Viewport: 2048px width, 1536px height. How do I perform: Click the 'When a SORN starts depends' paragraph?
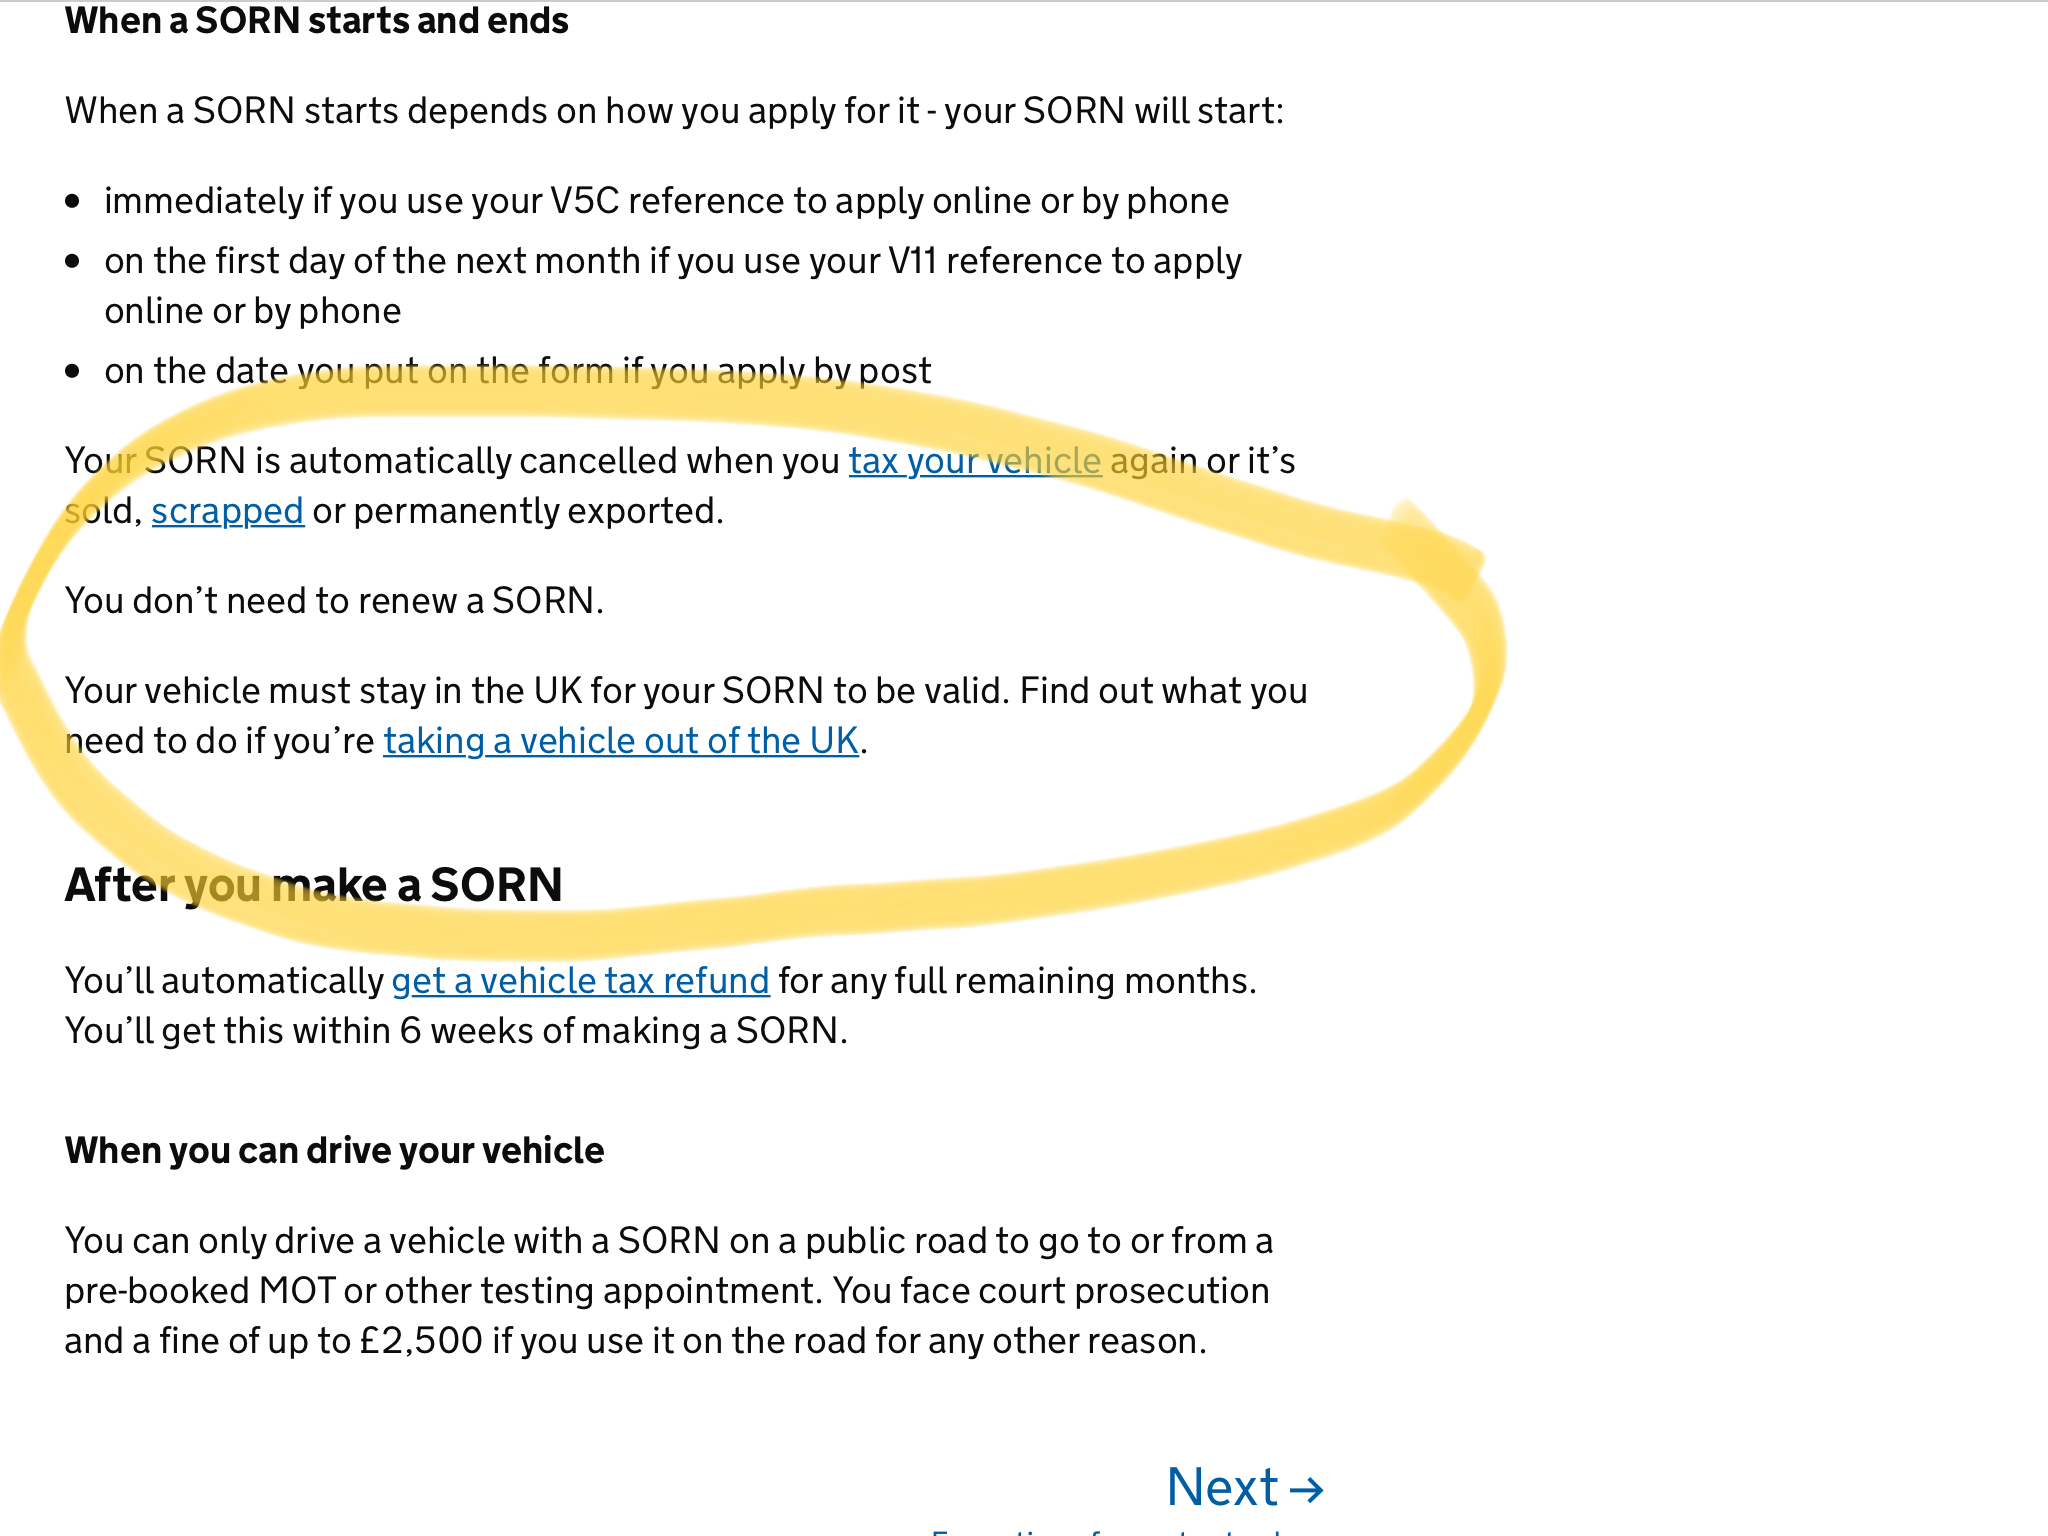point(674,111)
